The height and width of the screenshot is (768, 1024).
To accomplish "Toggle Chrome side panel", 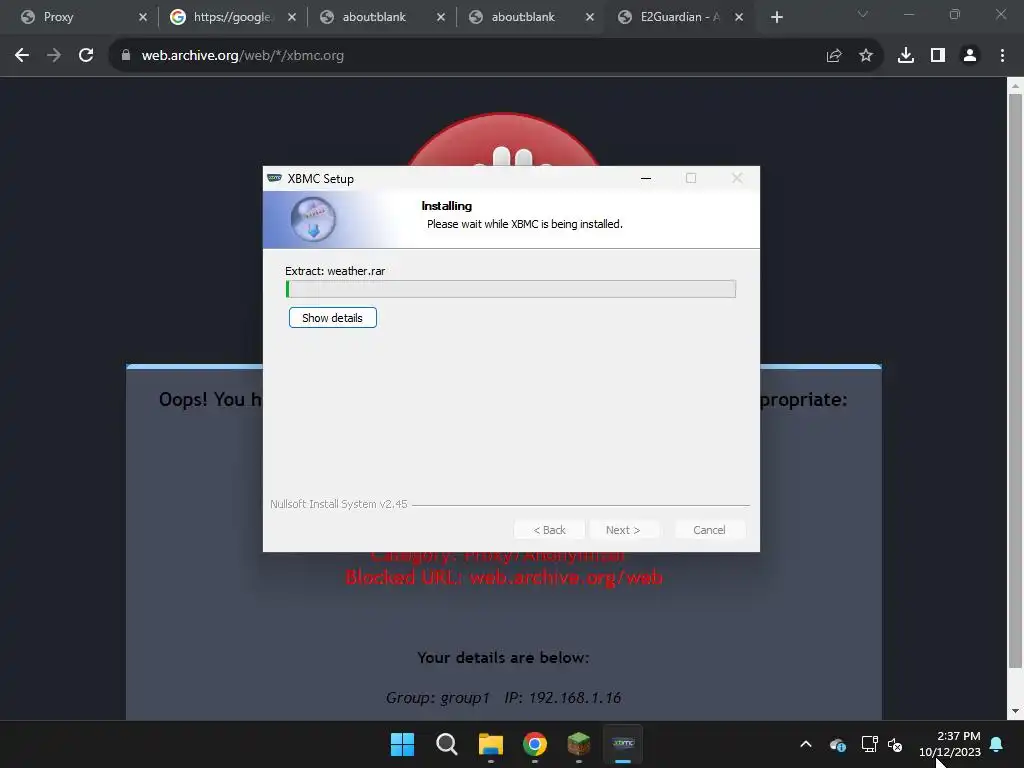I will [x=938, y=56].
